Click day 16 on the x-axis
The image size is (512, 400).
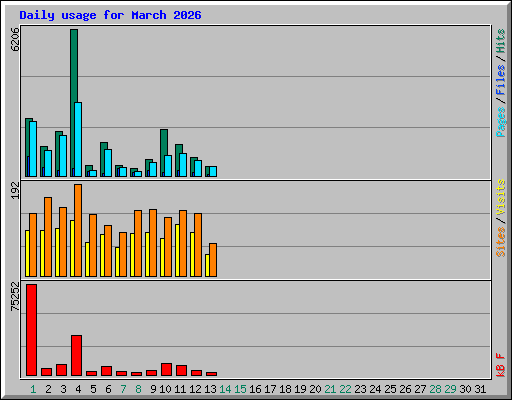click(255, 389)
